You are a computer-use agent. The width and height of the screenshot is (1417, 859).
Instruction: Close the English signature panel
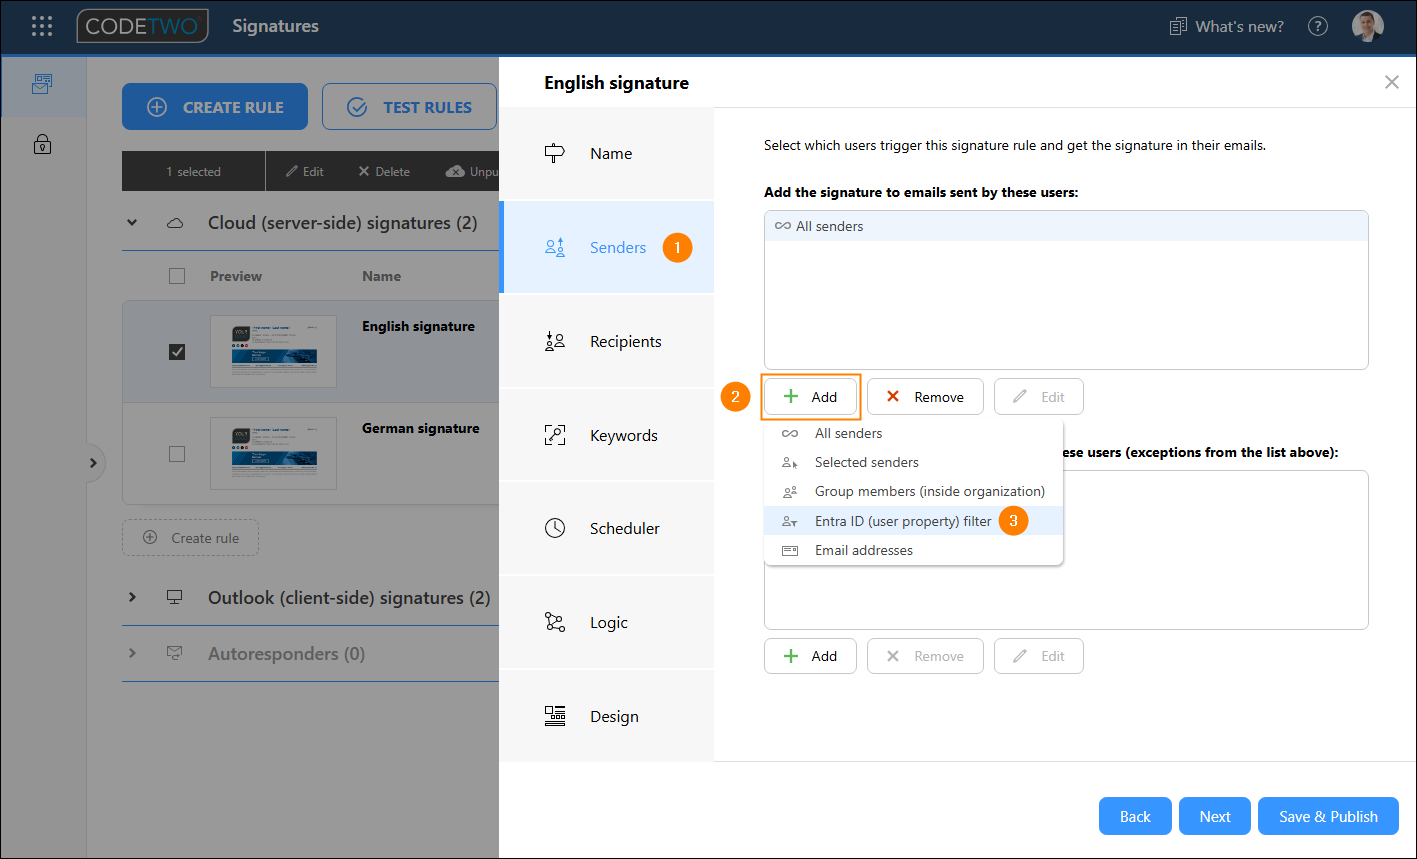(1391, 82)
